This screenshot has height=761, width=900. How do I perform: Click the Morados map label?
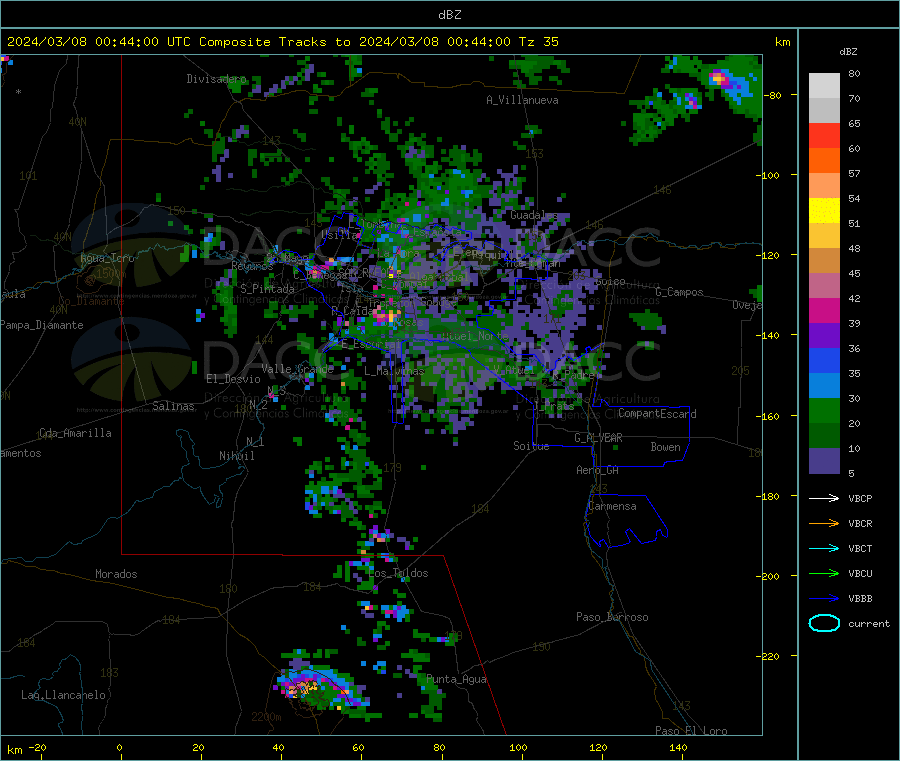pos(116,574)
